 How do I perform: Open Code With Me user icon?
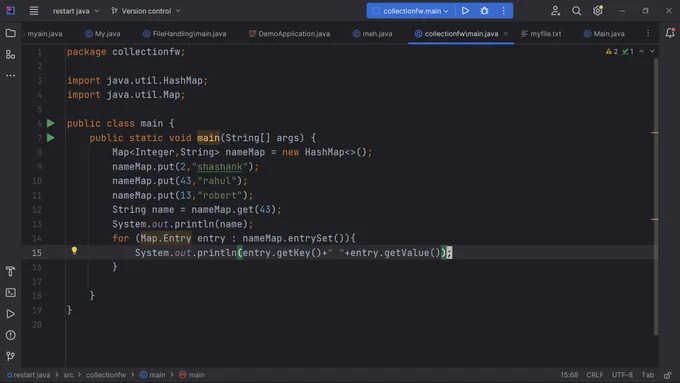click(x=556, y=11)
